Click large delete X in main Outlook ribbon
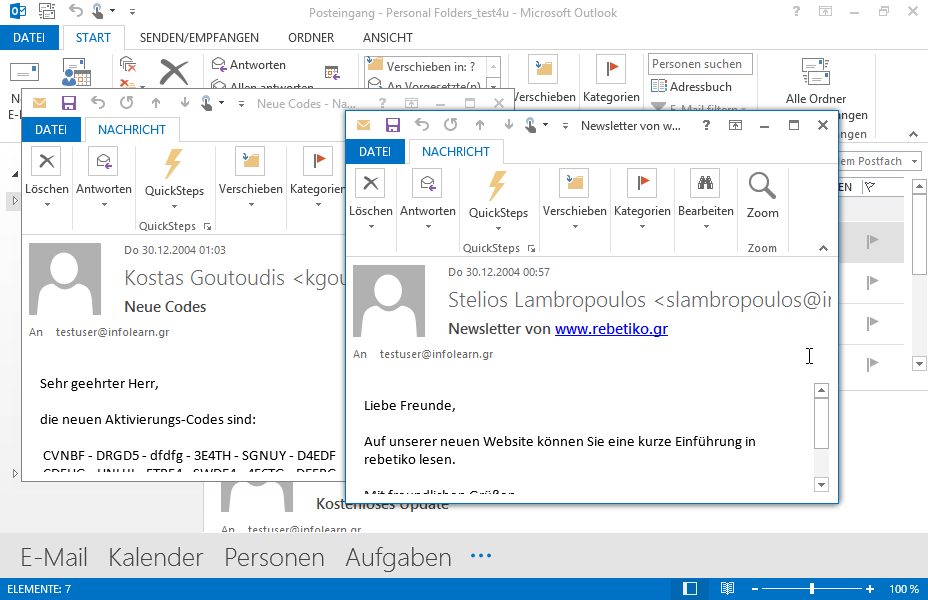928x600 pixels. (174, 73)
